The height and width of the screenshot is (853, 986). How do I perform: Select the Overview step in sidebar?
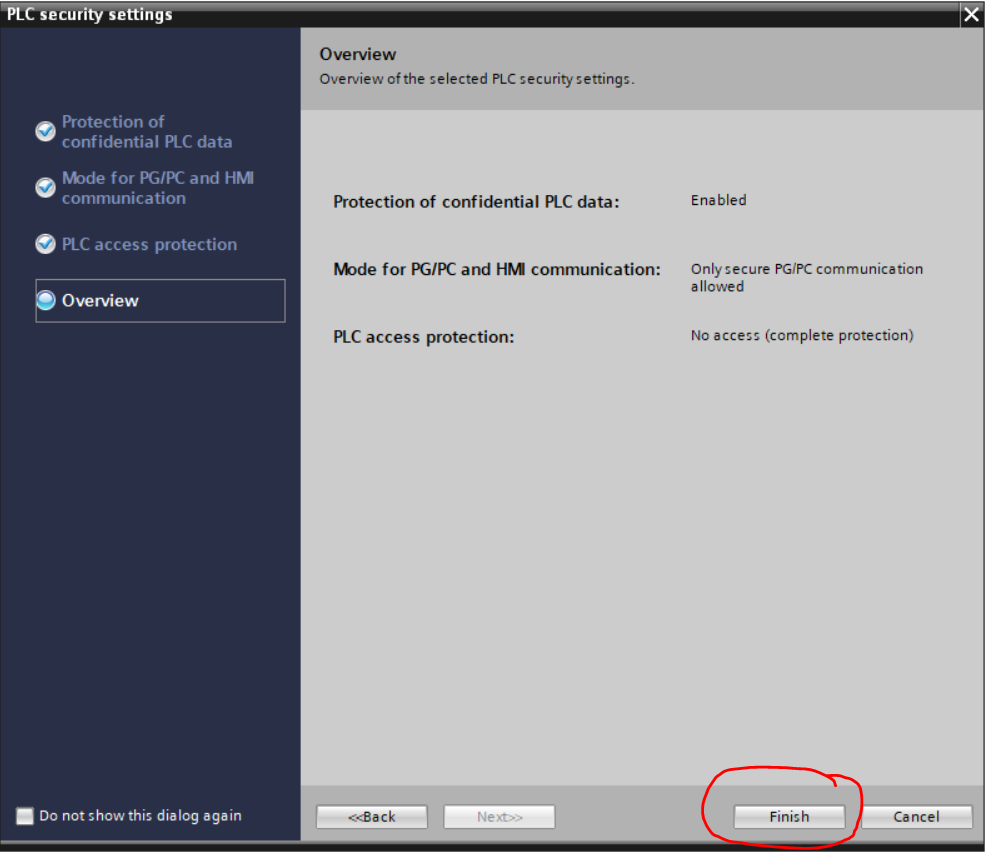160,301
